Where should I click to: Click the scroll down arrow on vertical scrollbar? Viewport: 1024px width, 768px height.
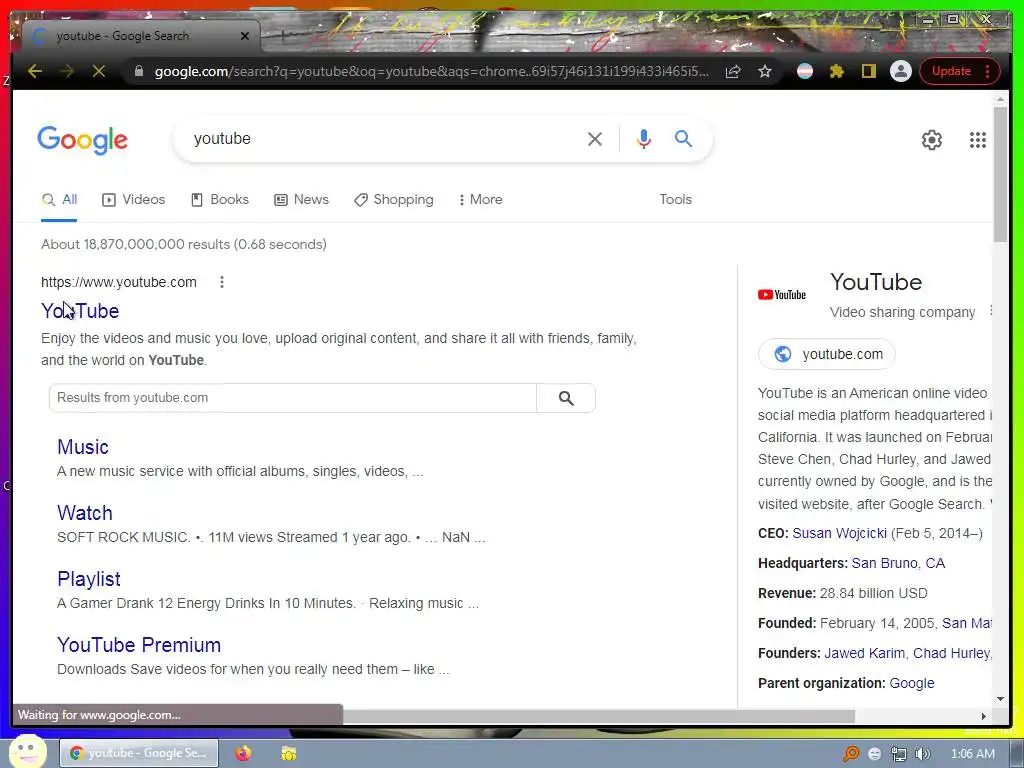[x=1000, y=699]
